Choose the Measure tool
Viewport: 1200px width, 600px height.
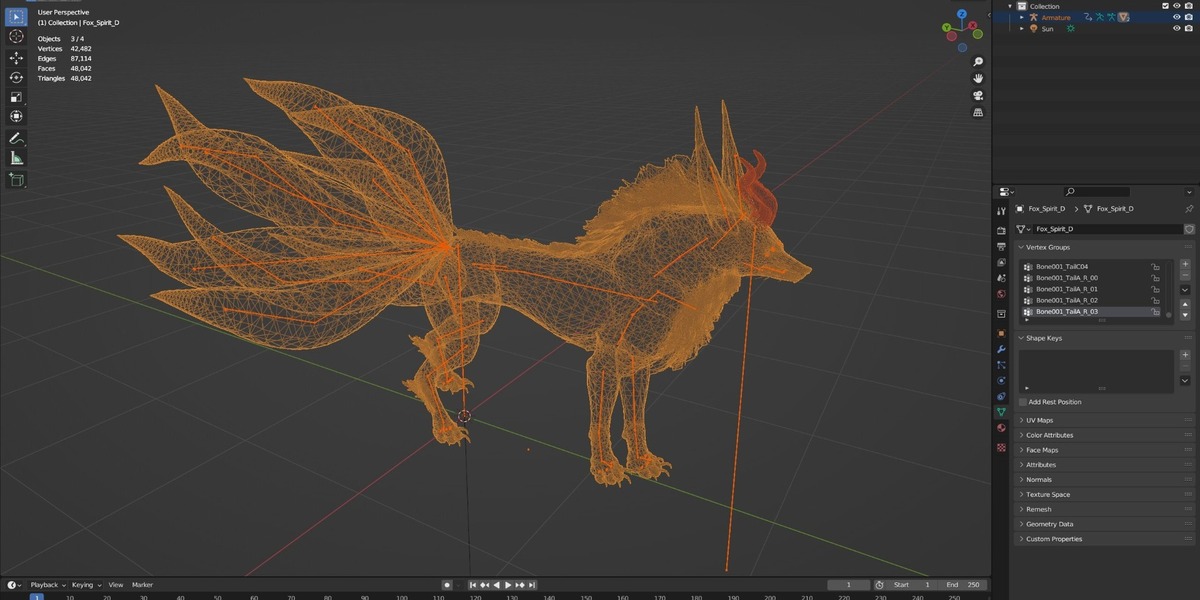click(x=16, y=158)
